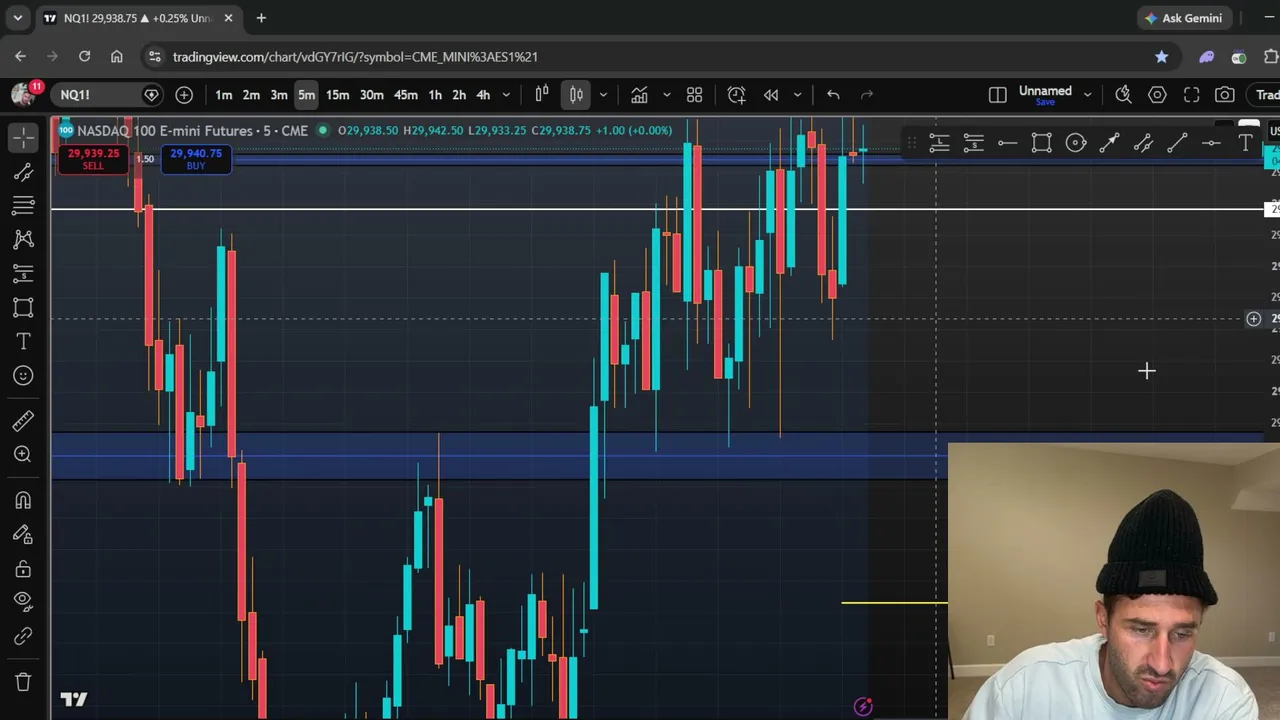Open the user profile avatar menu
The height and width of the screenshot is (720, 1280).
pyautogui.click(x=24, y=94)
